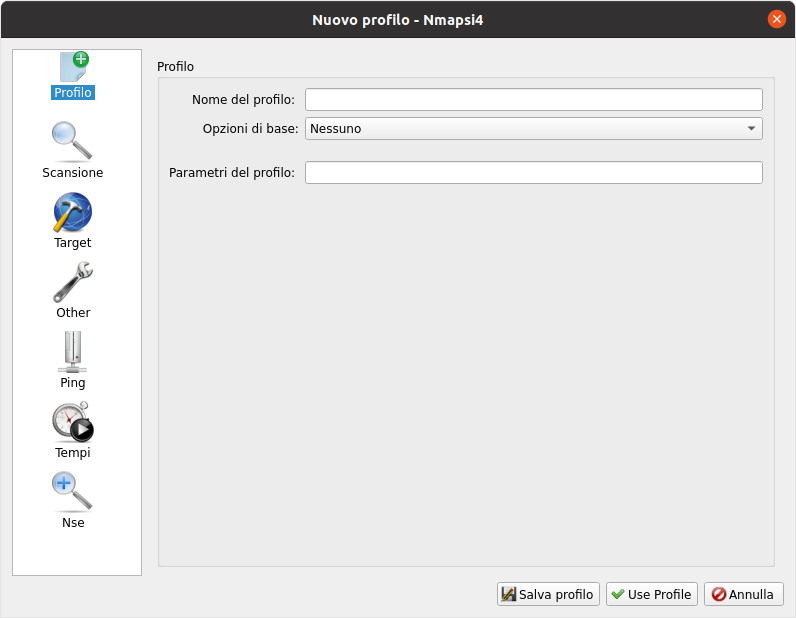Viewport: 796px width, 618px height.
Task: Switch to the Nse section label
Action: (x=73, y=523)
